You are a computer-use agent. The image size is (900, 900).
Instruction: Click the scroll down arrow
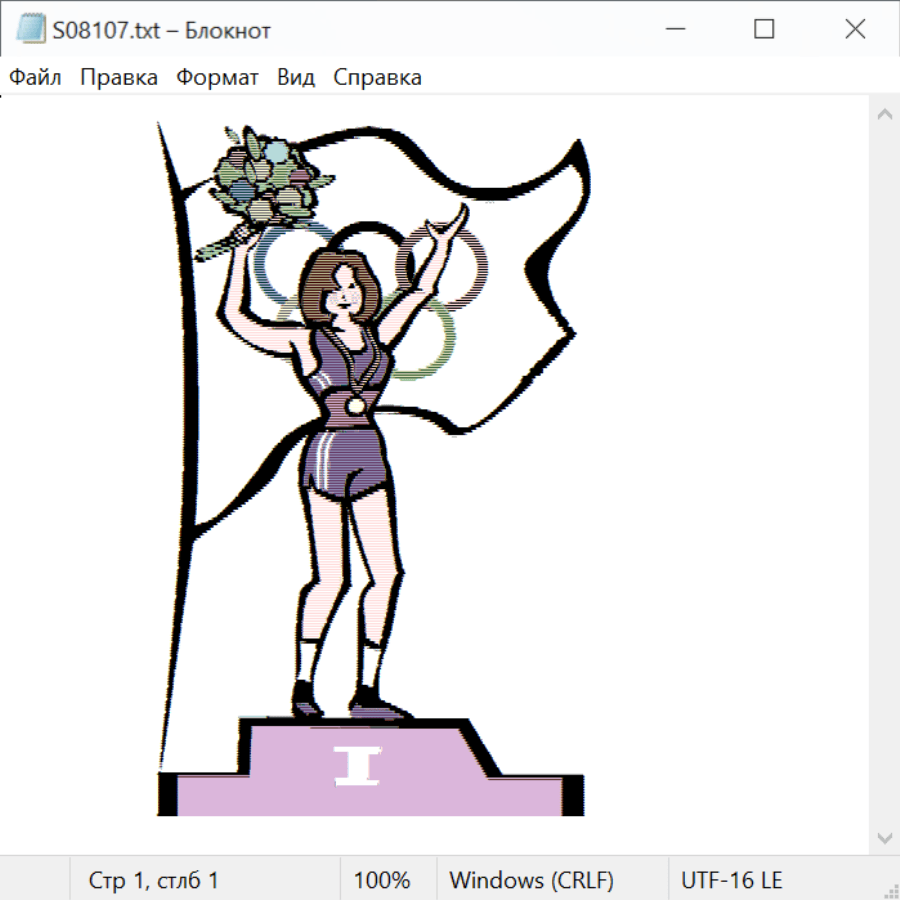884,837
